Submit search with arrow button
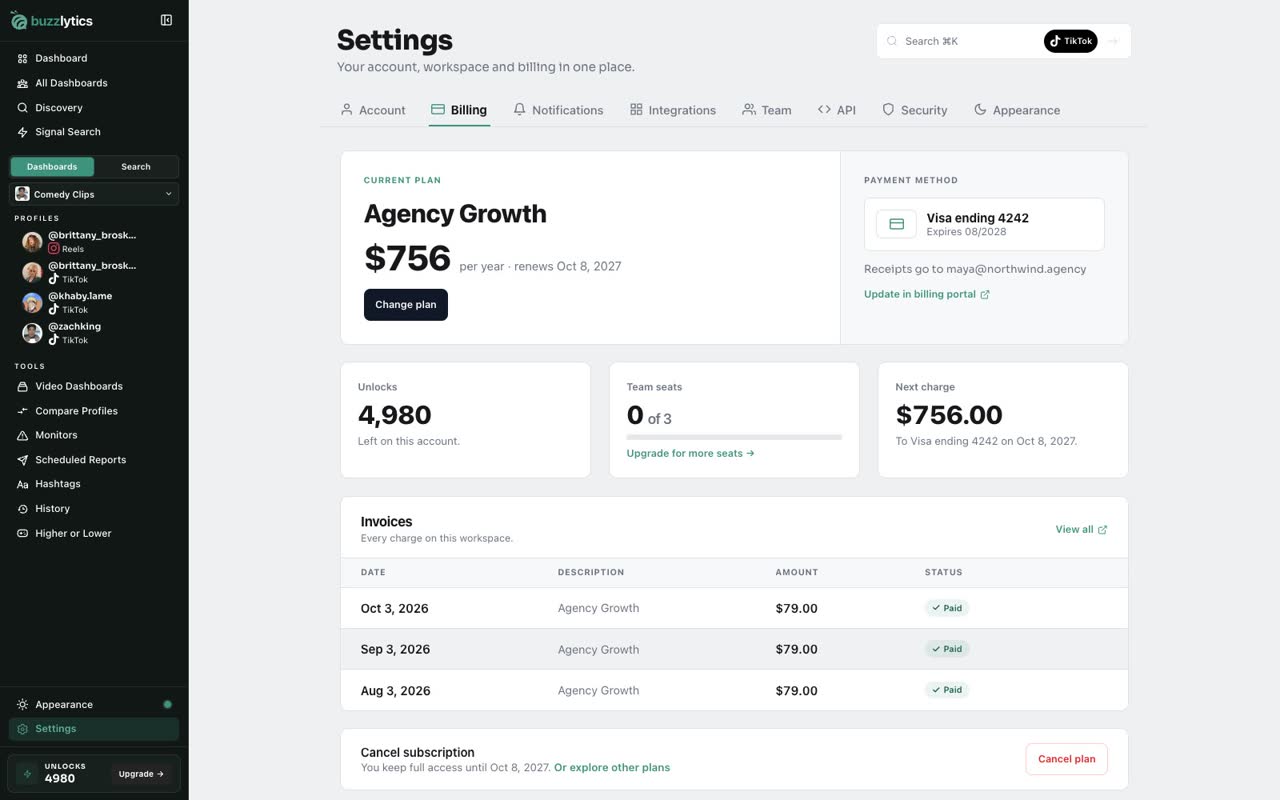 tap(1113, 41)
